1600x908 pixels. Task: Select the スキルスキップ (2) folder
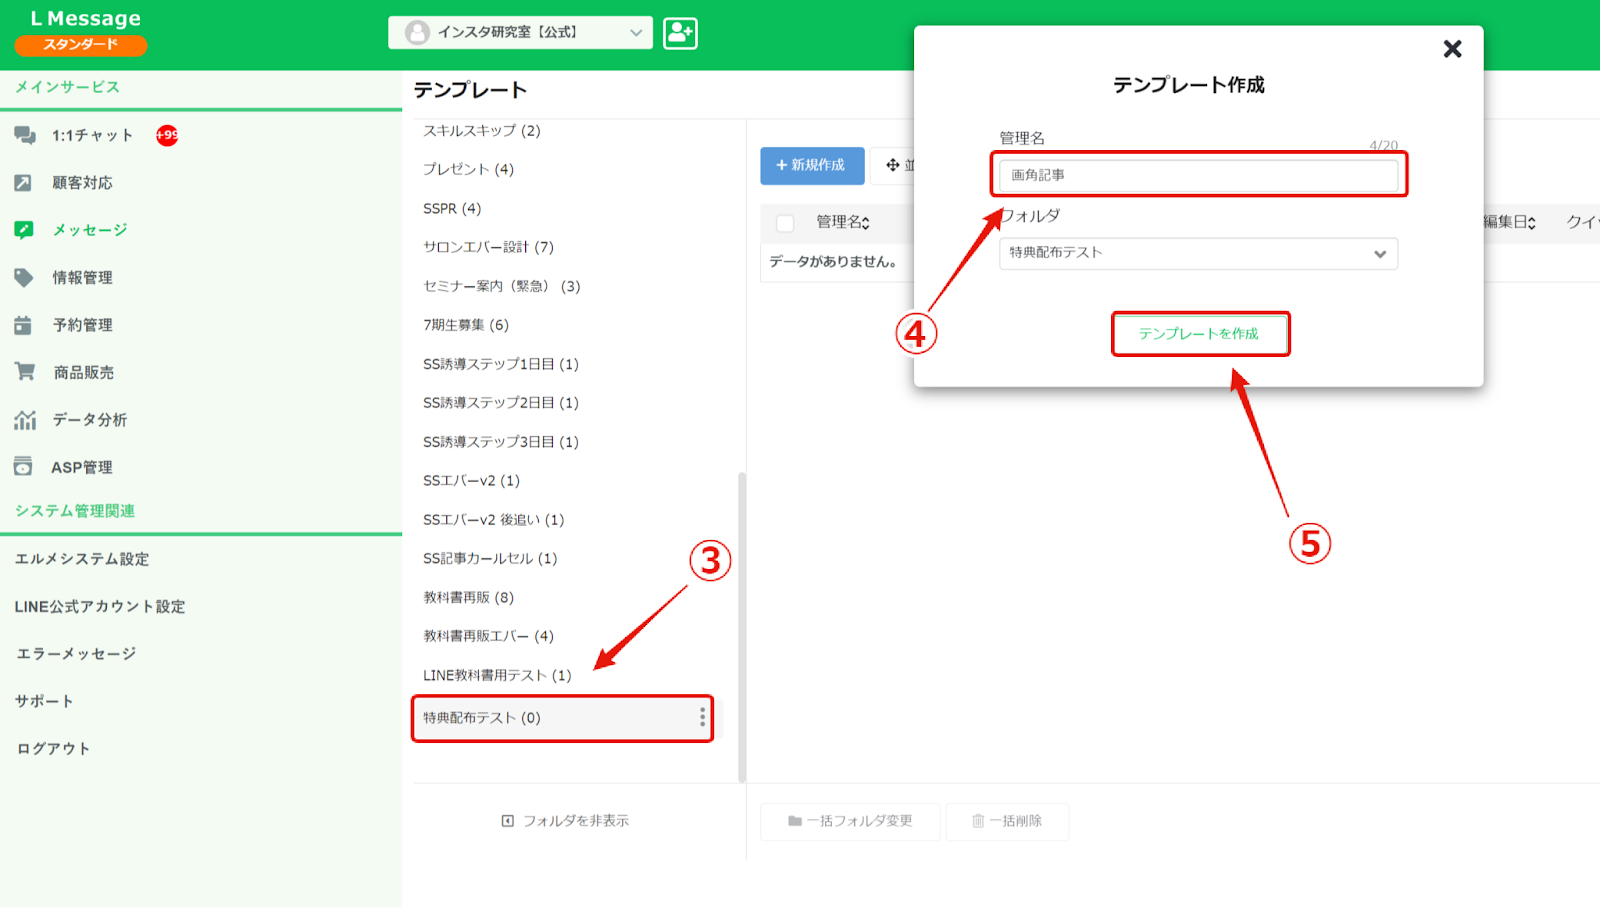point(481,131)
